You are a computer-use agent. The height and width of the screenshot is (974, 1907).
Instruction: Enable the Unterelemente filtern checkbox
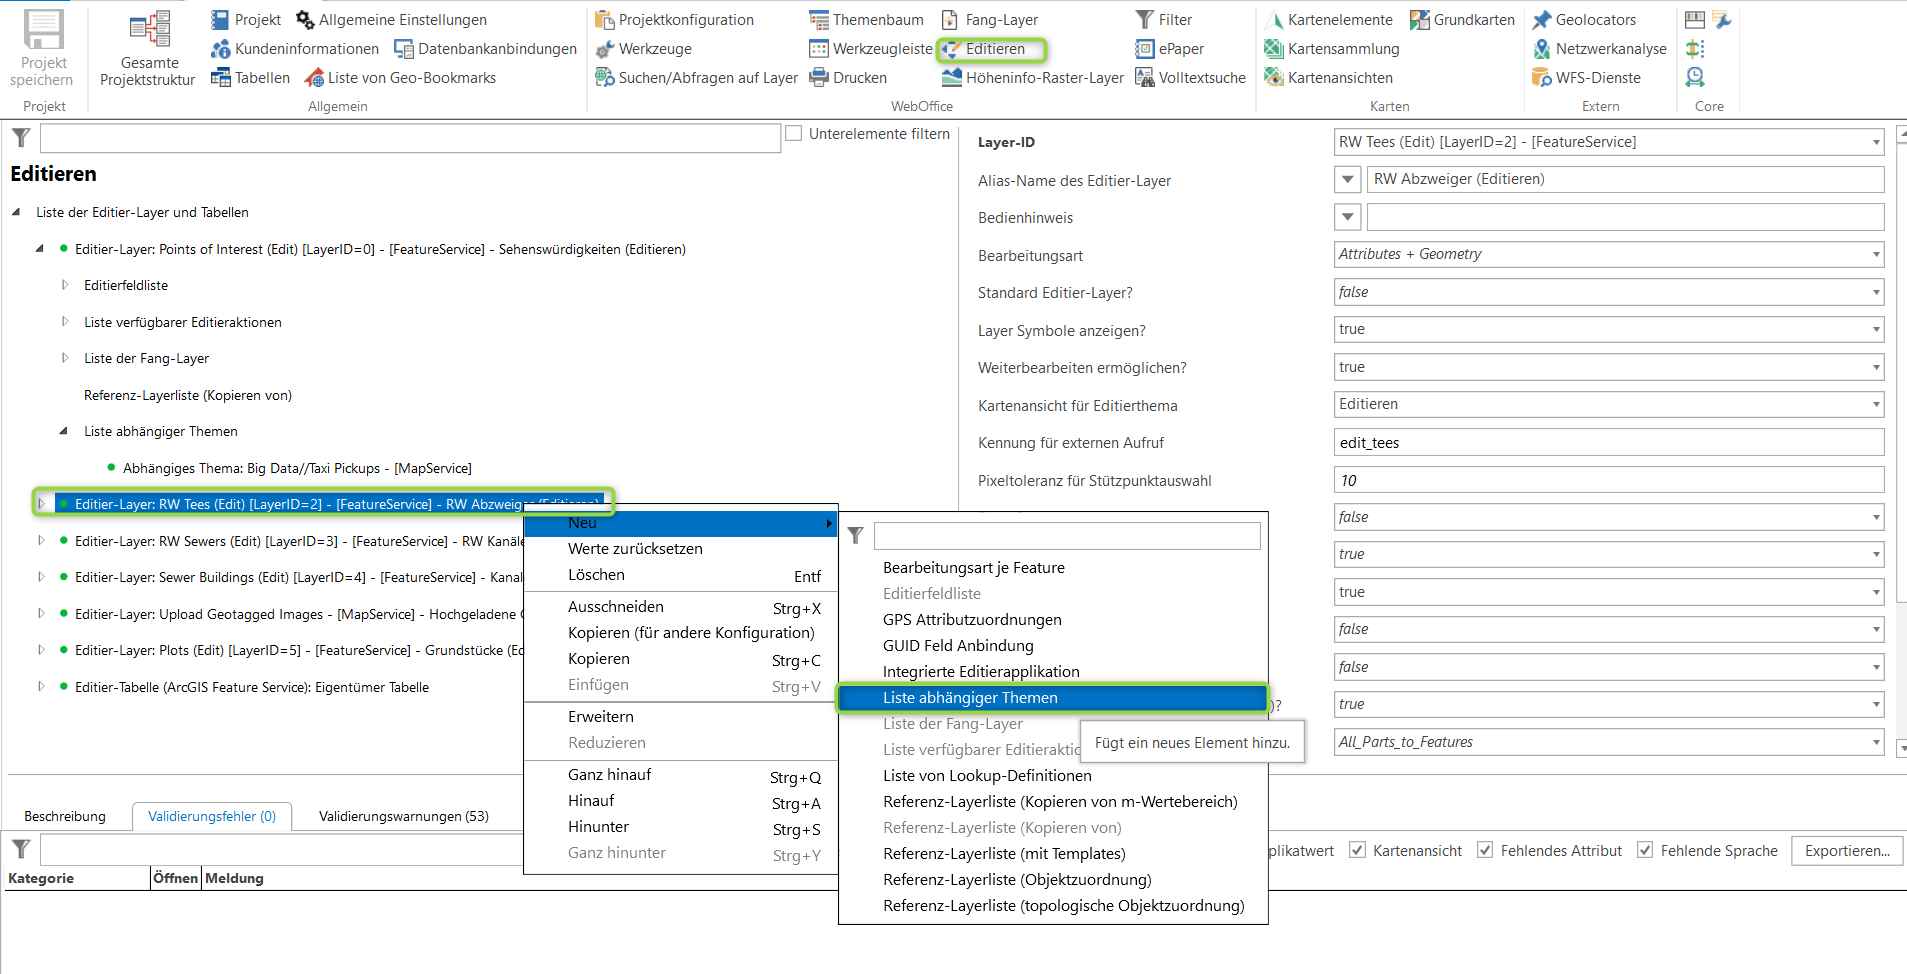tap(794, 133)
